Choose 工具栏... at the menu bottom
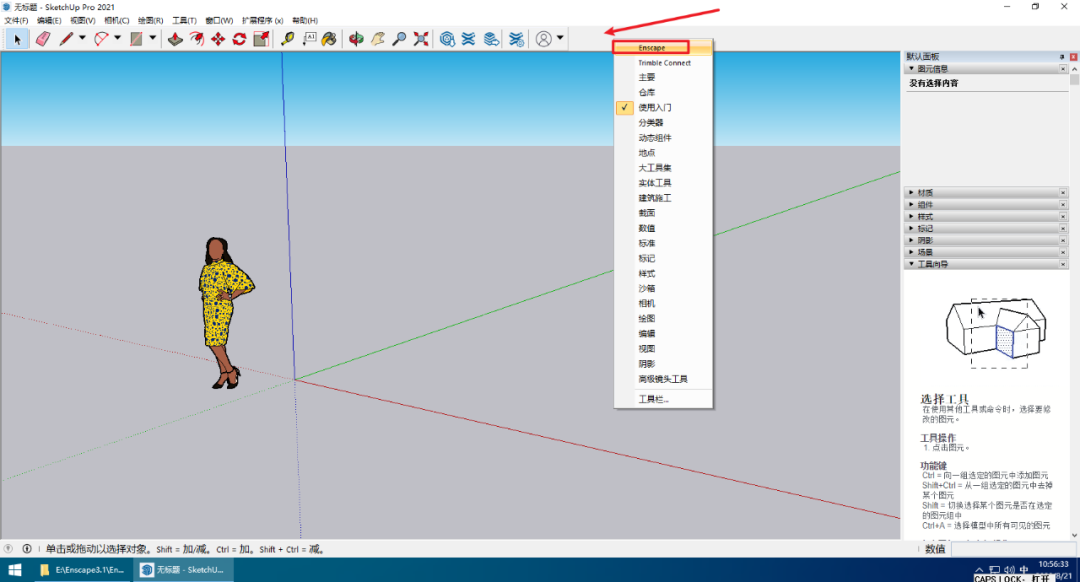Screen dimensions: 1080x582 point(654,399)
